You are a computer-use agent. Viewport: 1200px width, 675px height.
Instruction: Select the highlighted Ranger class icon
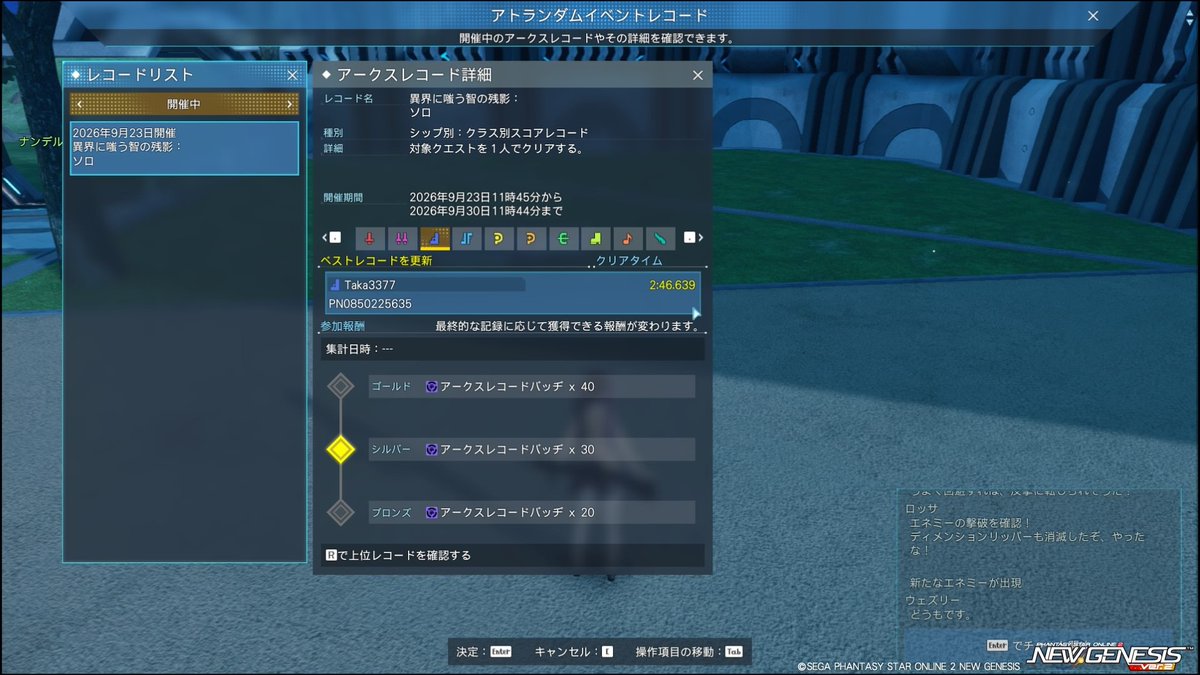(x=434, y=238)
